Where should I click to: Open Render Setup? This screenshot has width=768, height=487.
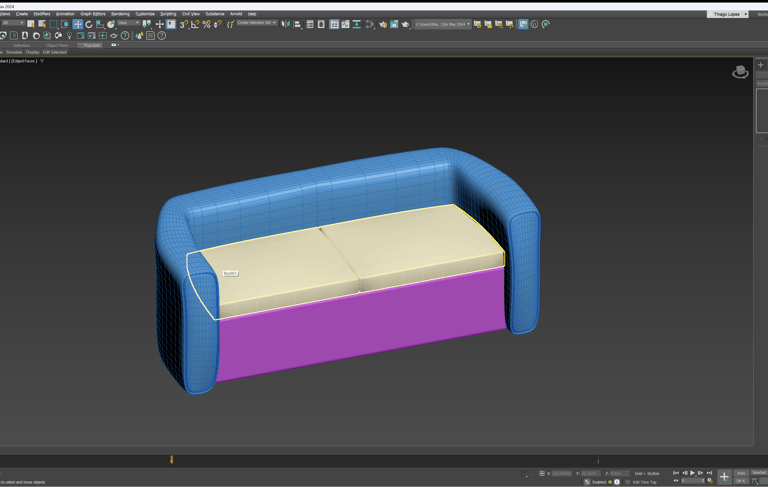coord(383,24)
